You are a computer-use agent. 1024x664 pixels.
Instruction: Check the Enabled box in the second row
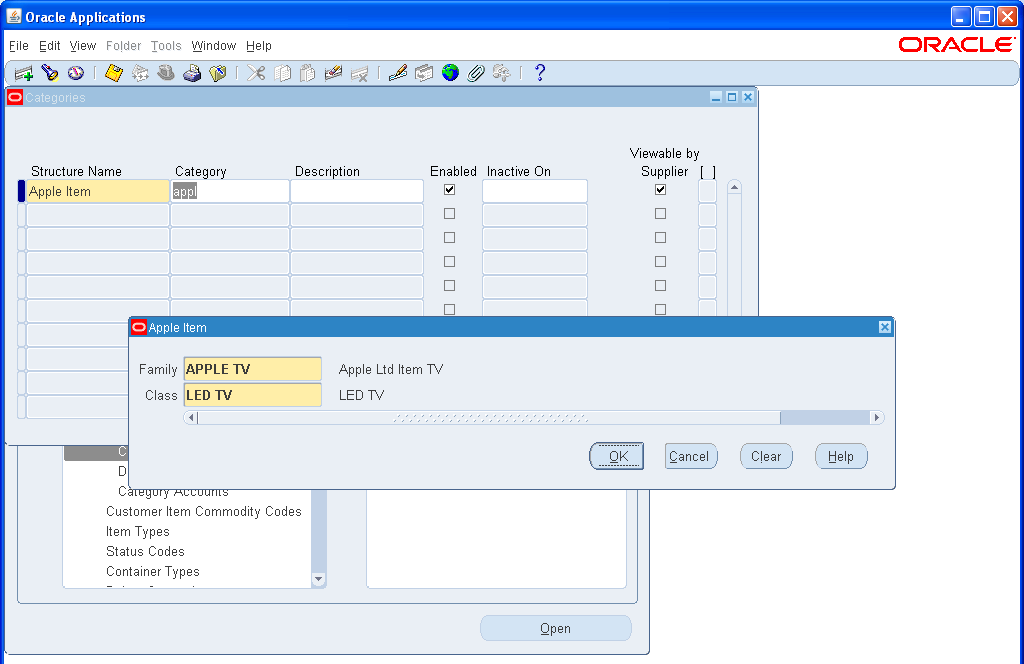coord(449,213)
